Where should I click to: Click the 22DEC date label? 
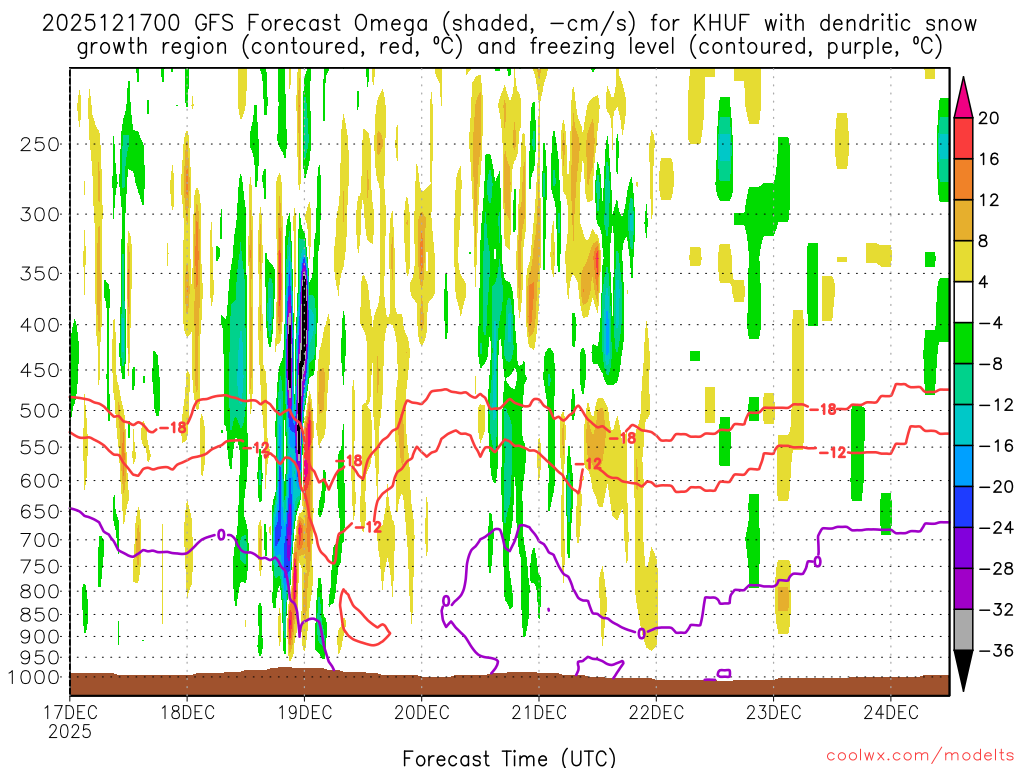coord(656,712)
